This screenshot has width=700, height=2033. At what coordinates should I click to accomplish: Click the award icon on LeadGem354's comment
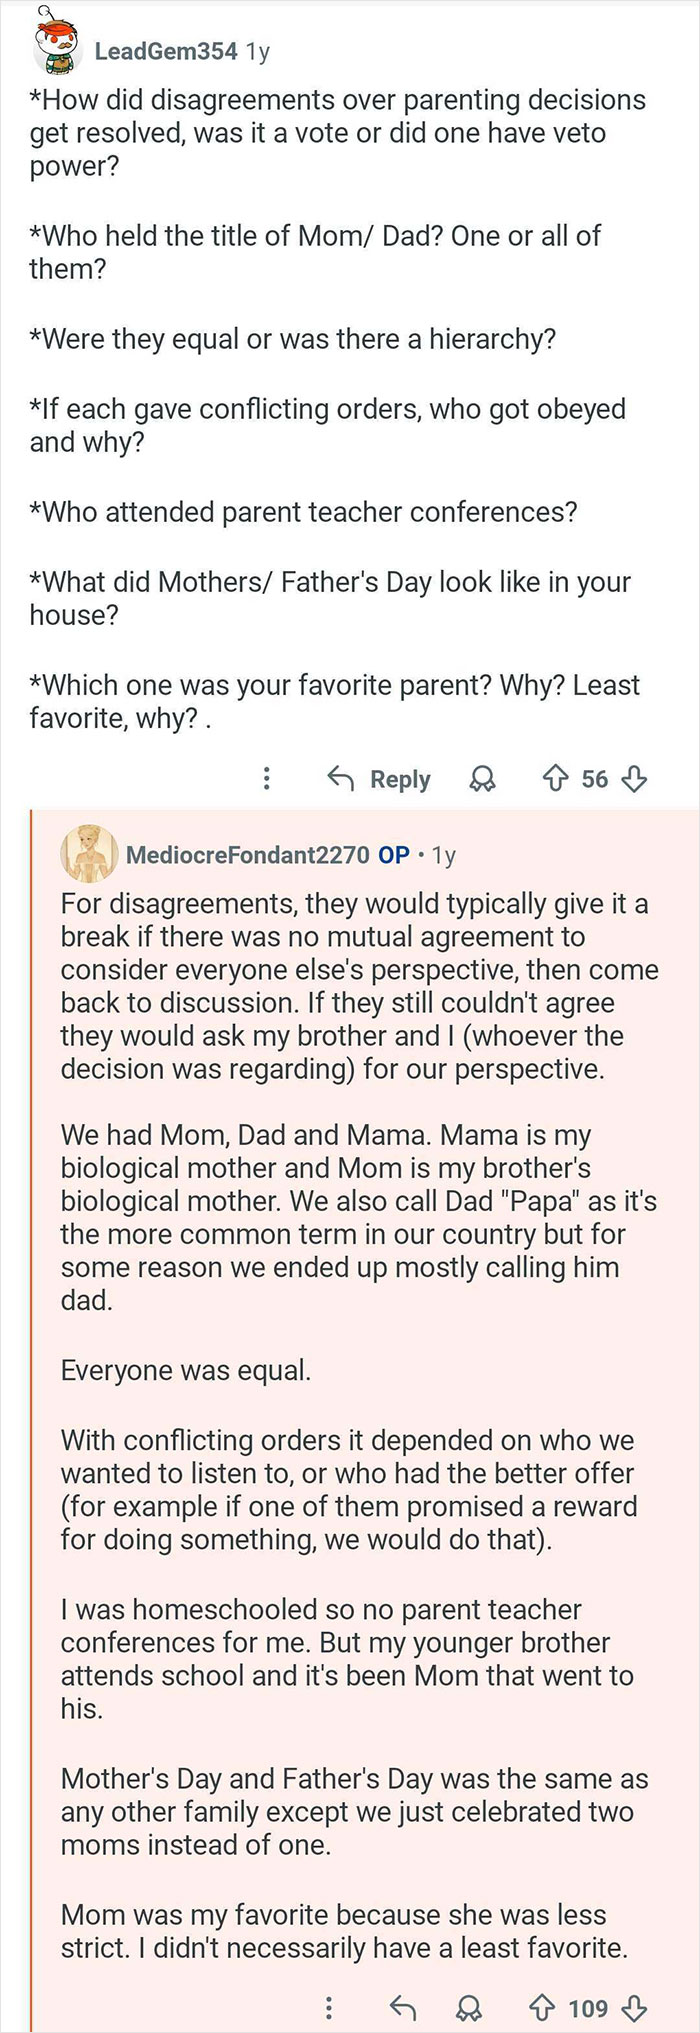[x=484, y=779]
